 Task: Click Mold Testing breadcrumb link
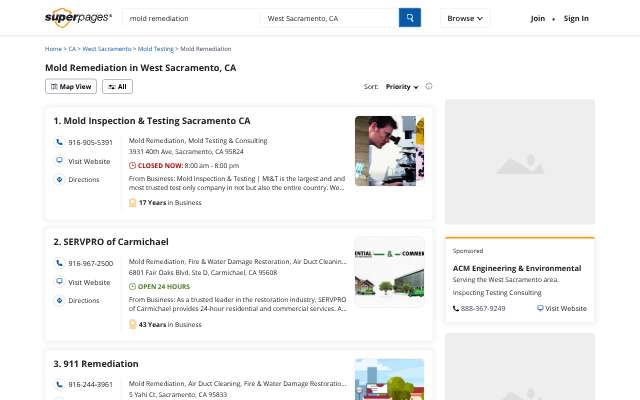156,49
